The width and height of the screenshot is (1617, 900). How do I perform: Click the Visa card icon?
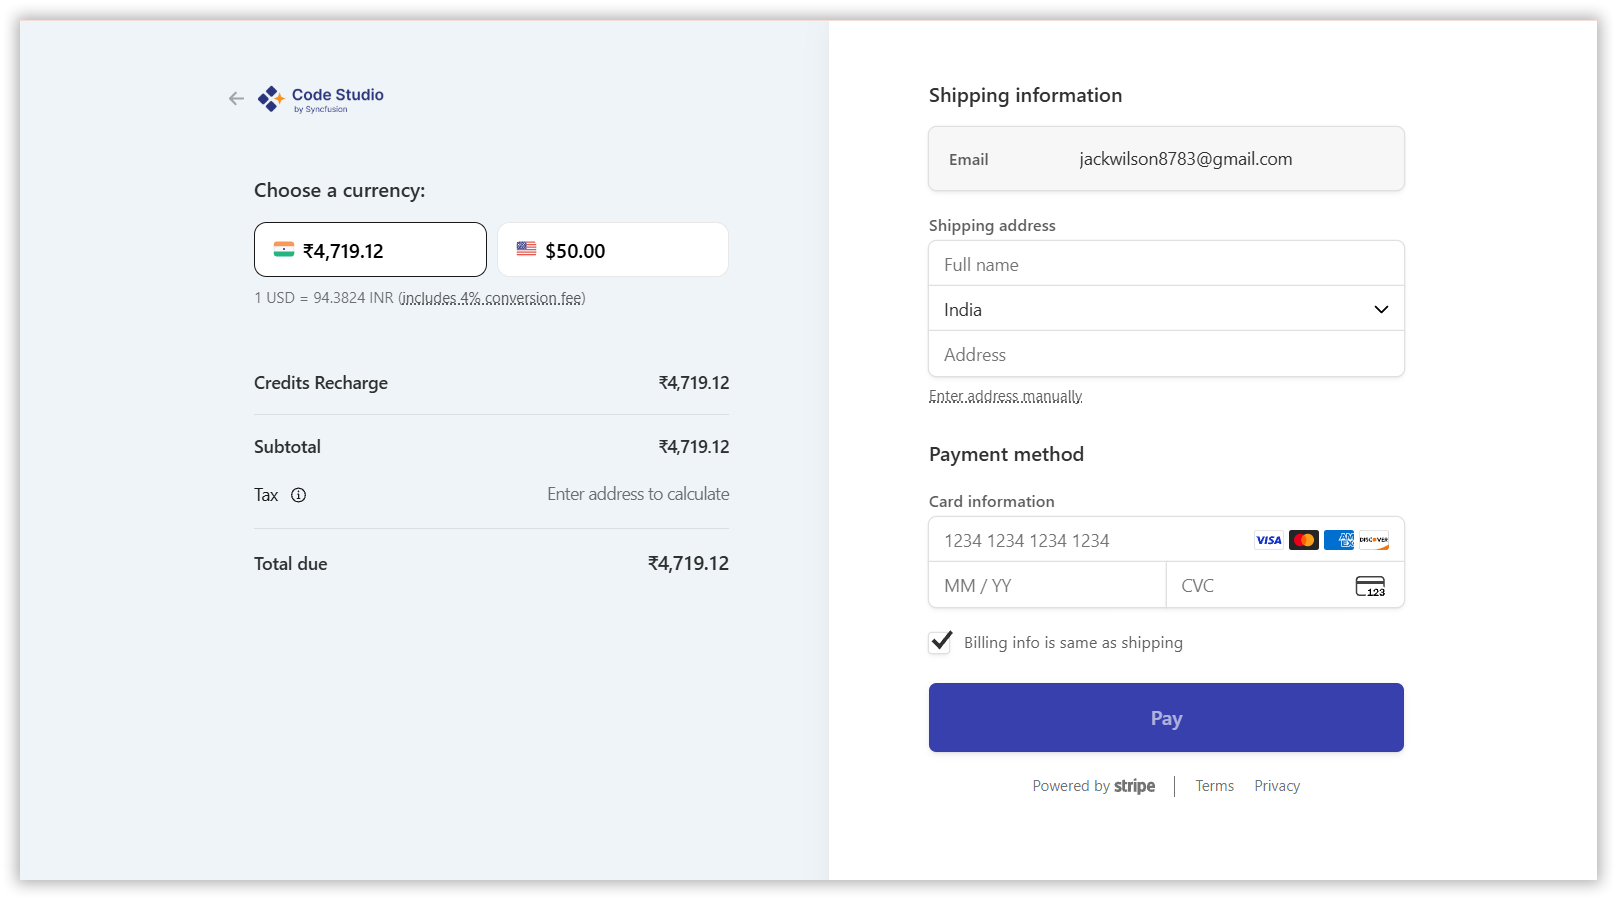(1268, 540)
